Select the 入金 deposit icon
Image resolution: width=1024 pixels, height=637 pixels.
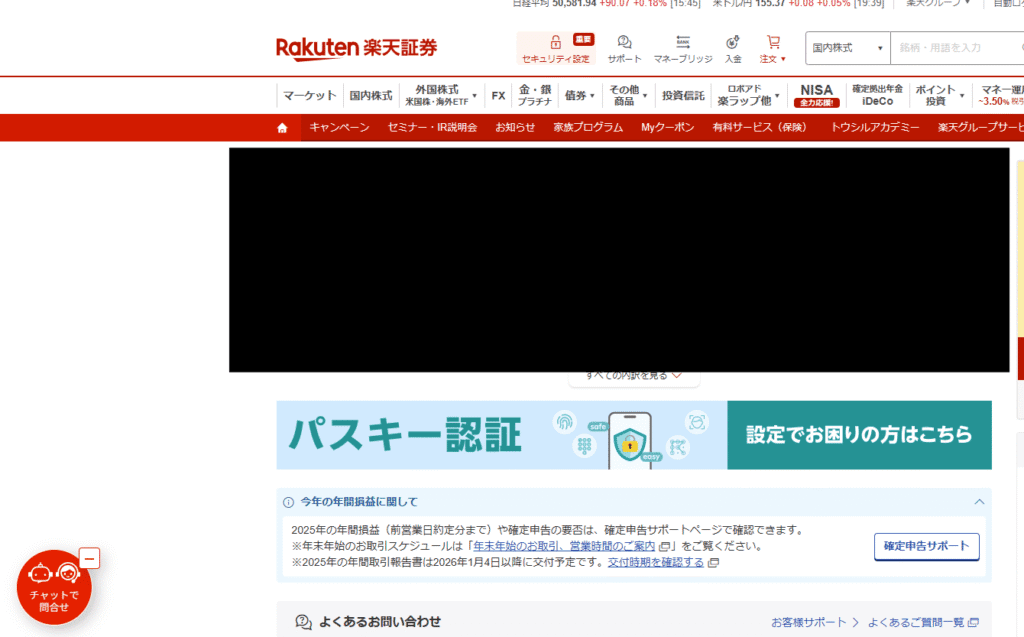point(733,46)
